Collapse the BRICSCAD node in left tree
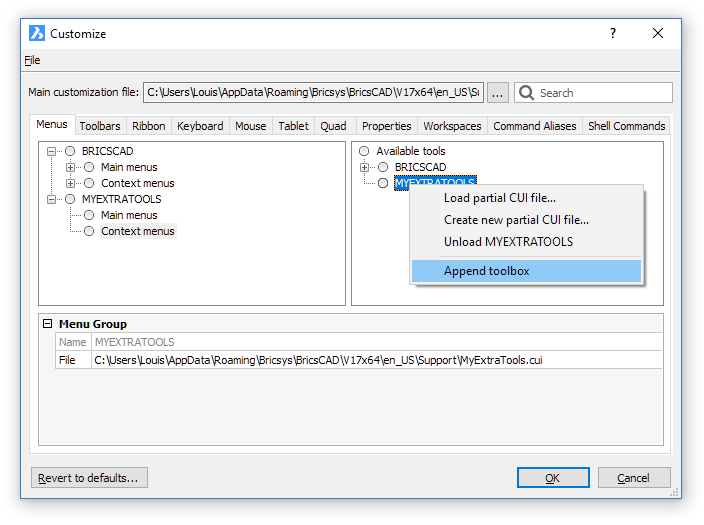 click(52, 151)
